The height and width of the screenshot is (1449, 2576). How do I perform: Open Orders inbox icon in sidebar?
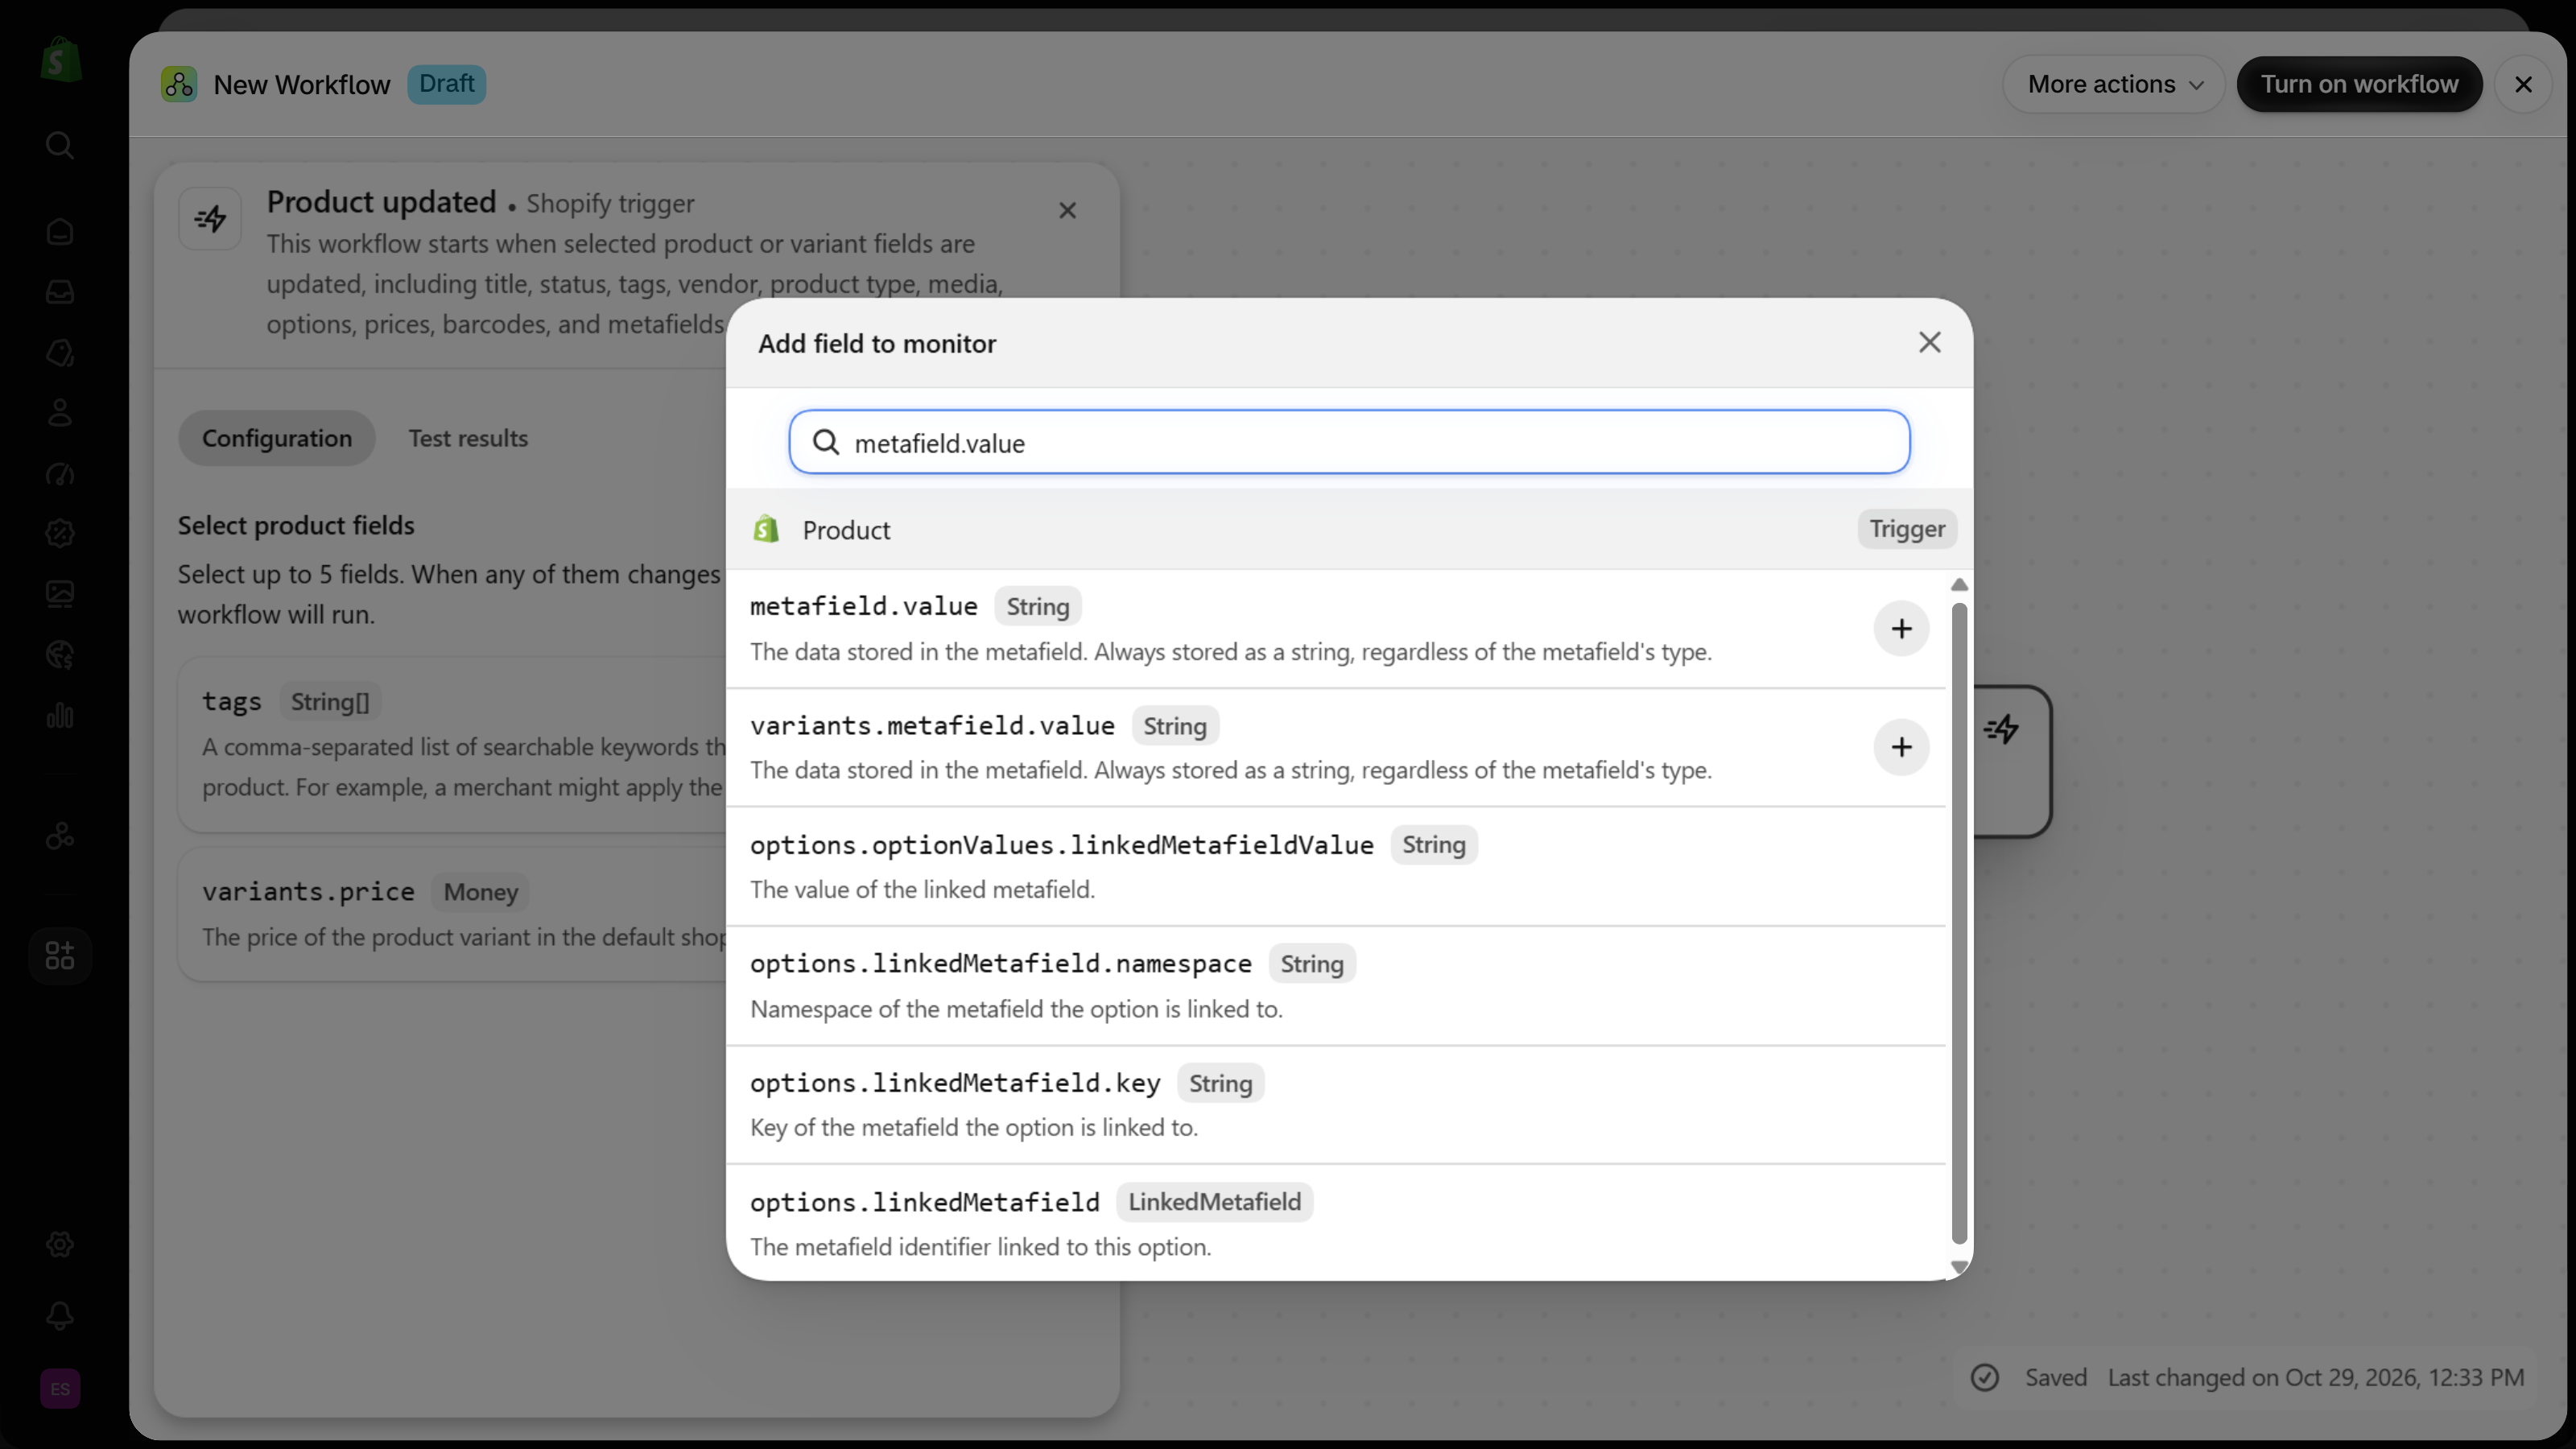tap(60, 292)
